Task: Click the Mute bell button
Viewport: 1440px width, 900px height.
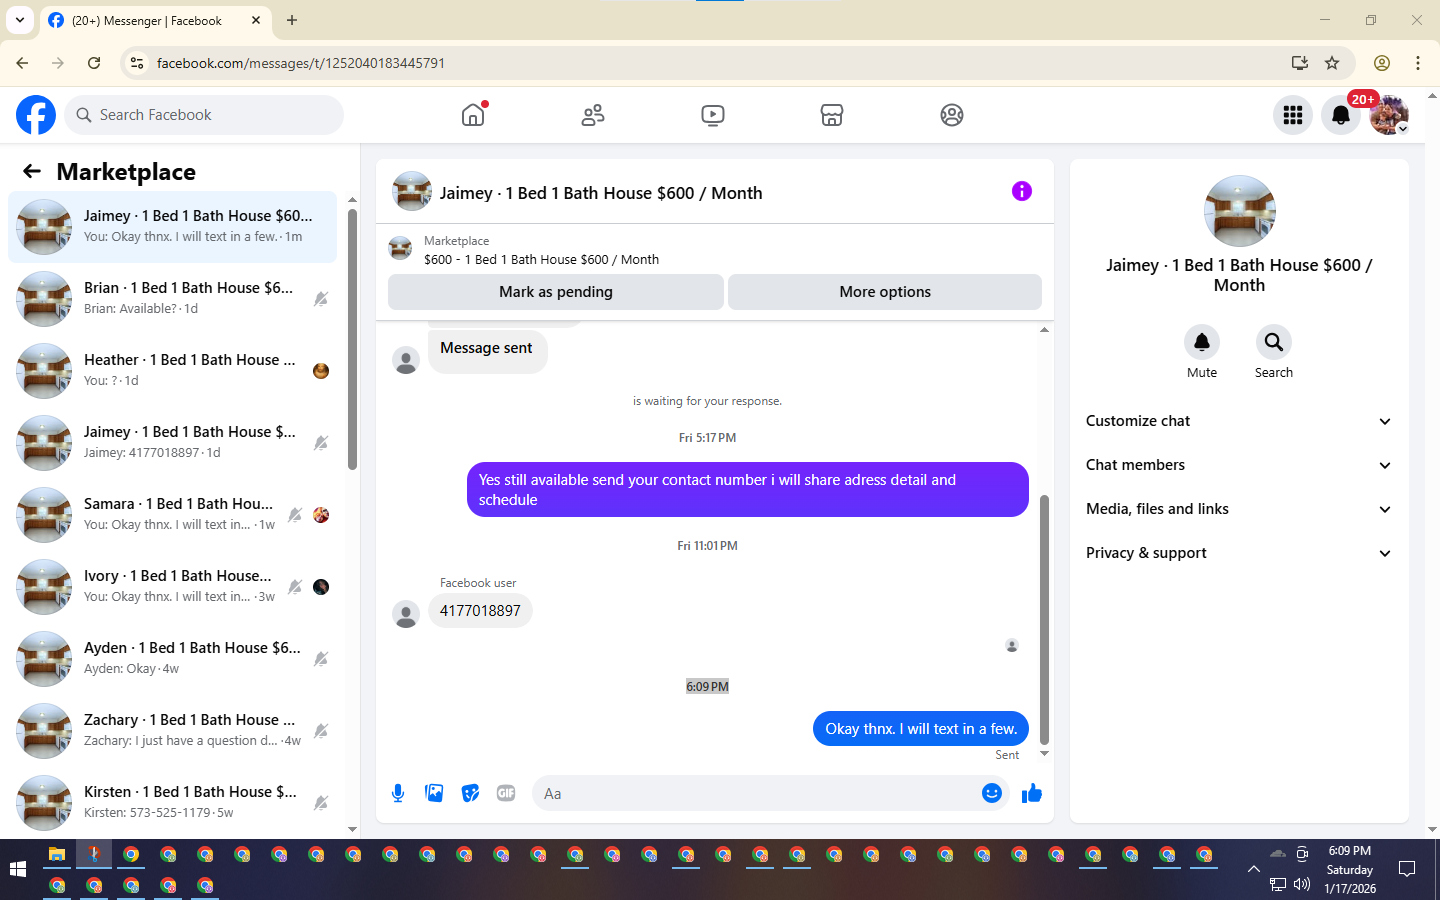Action: click(1202, 342)
